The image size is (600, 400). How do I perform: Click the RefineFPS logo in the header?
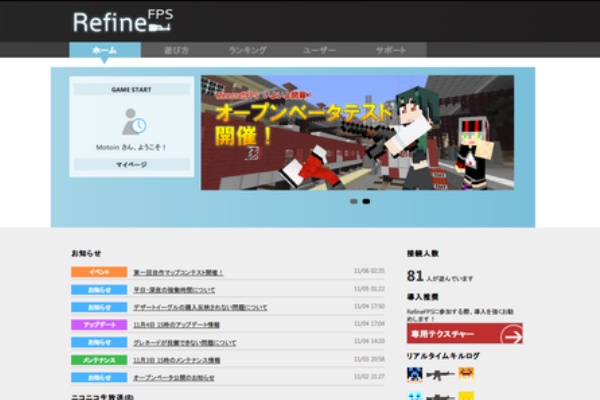point(123,21)
